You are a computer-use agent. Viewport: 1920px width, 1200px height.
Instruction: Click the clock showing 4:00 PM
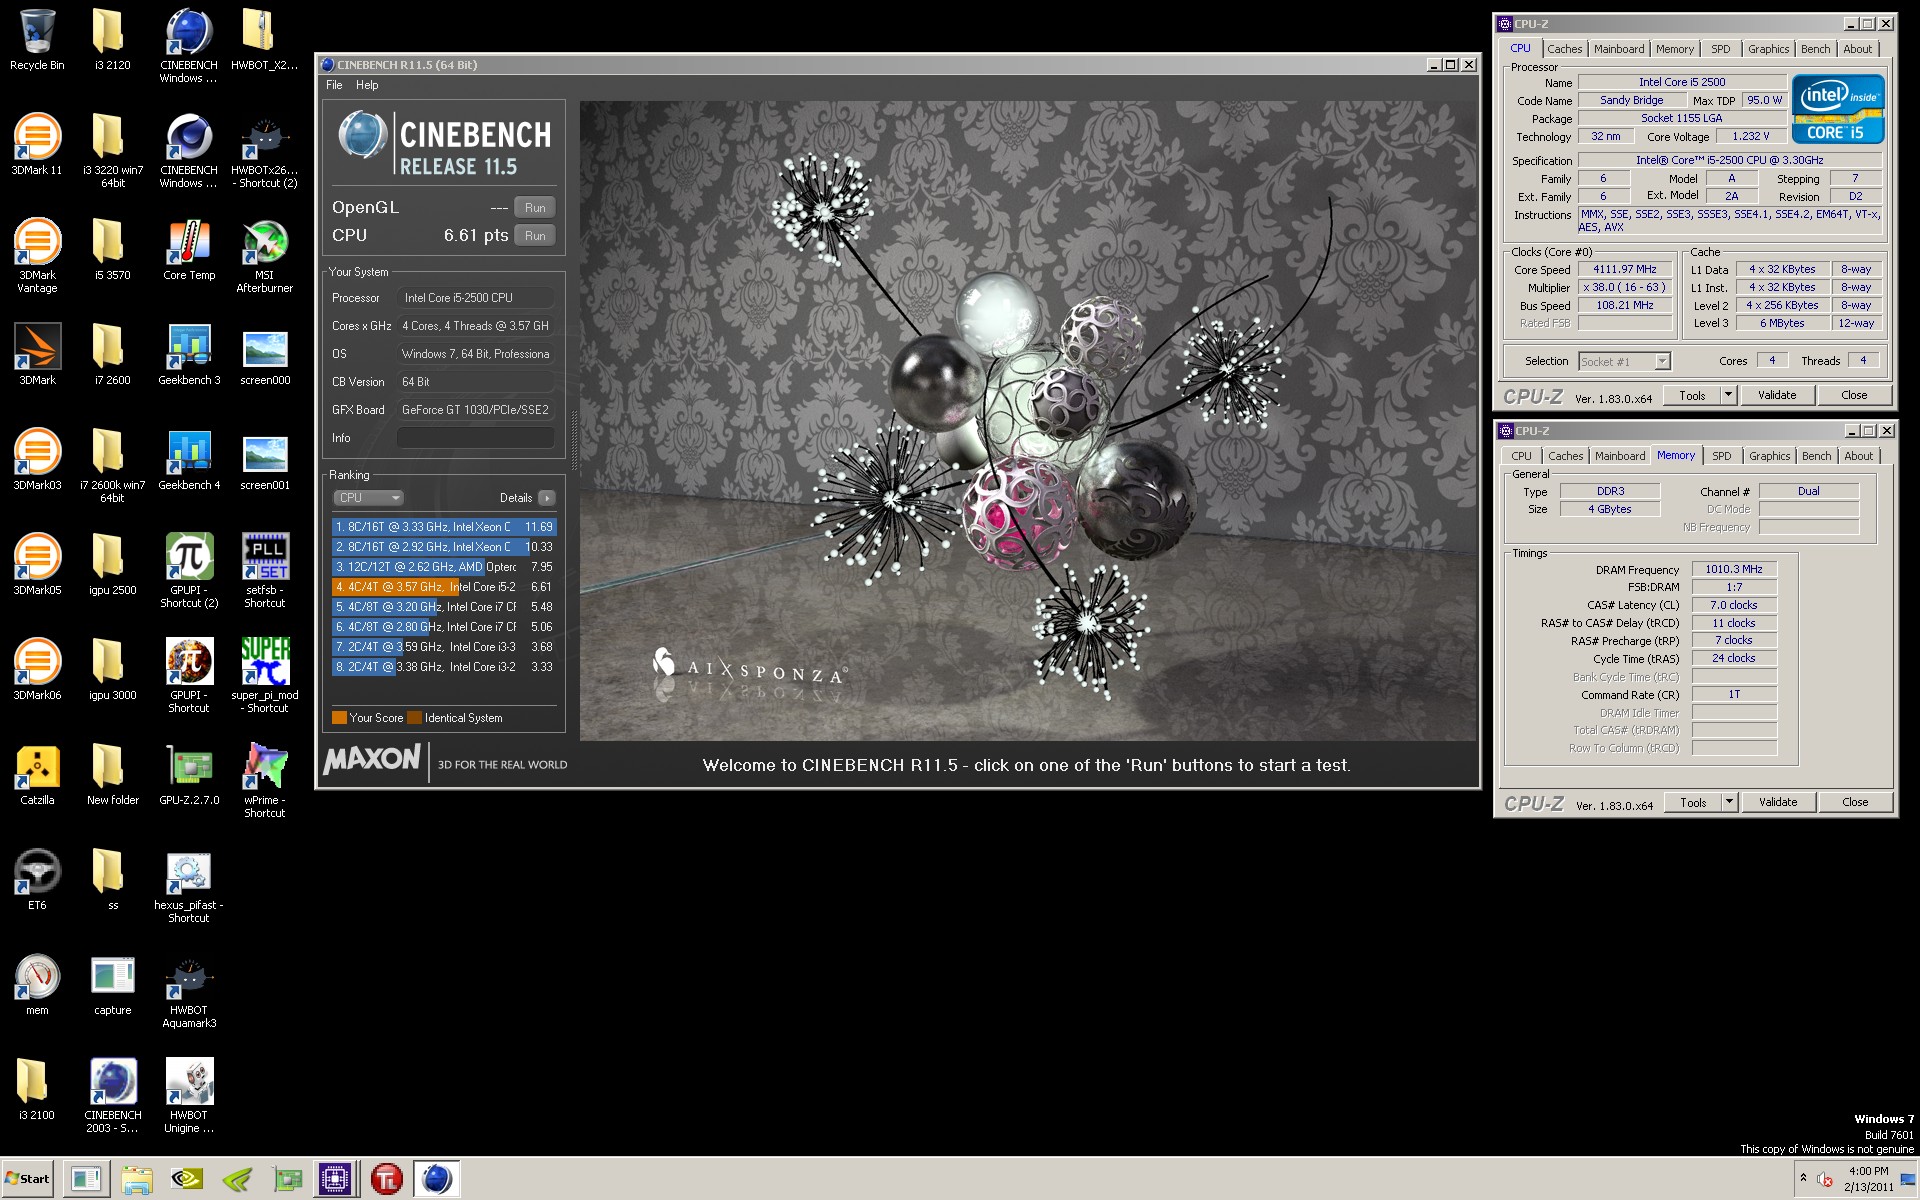click(x=1868, y=1171)
